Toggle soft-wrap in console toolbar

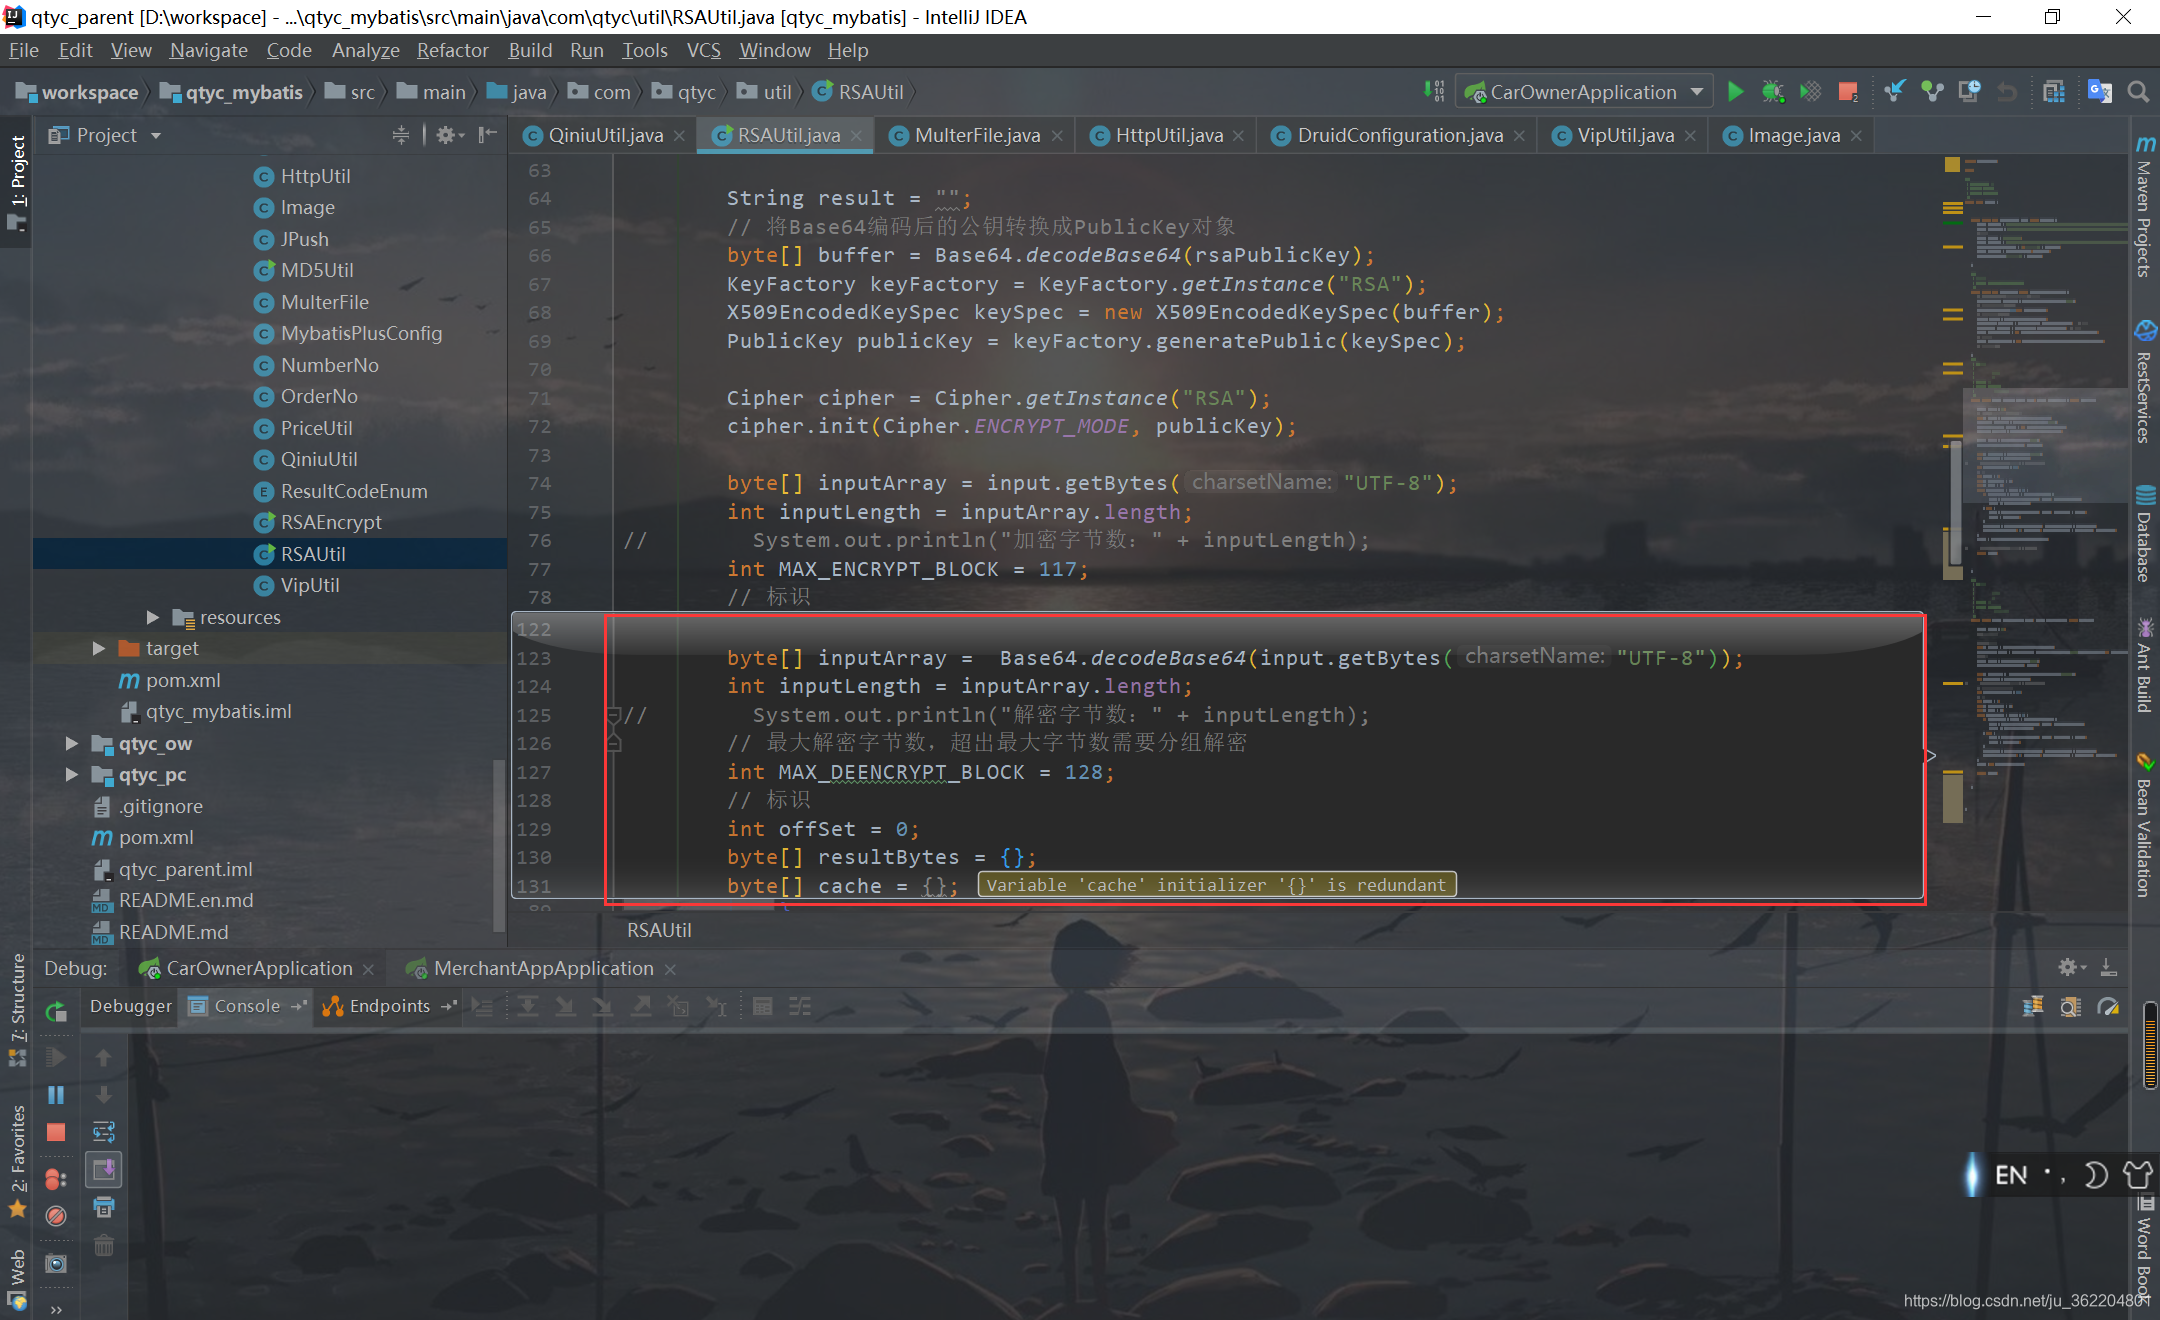(104, 1132)
